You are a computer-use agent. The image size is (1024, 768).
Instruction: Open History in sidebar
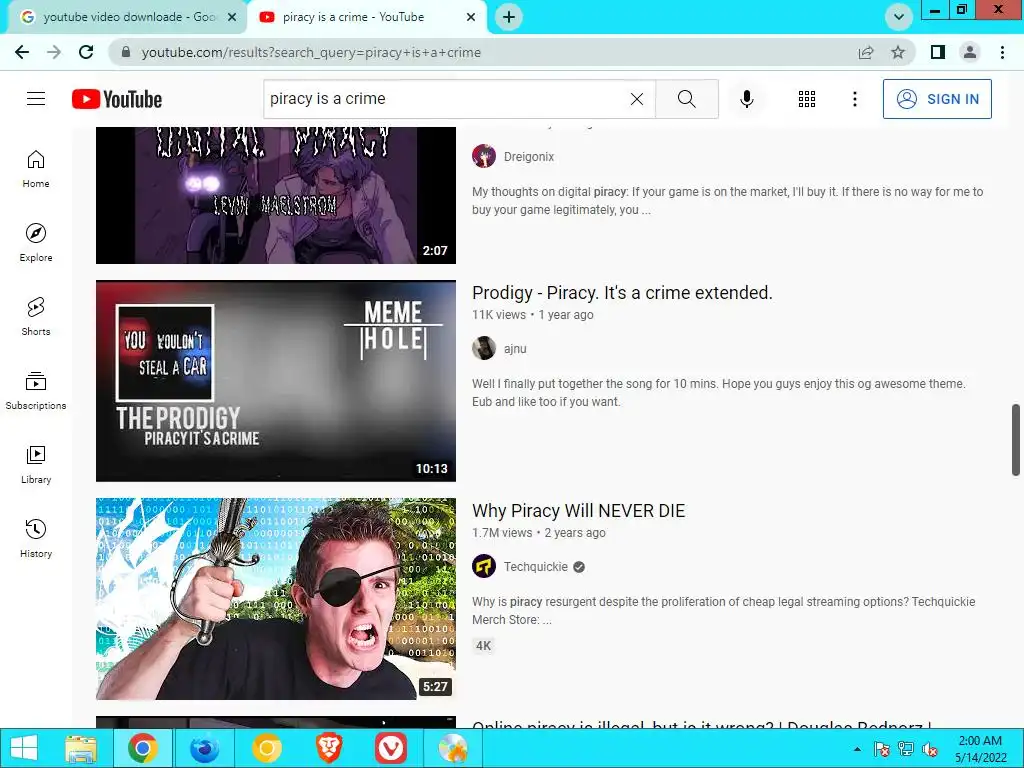point(36,538)
